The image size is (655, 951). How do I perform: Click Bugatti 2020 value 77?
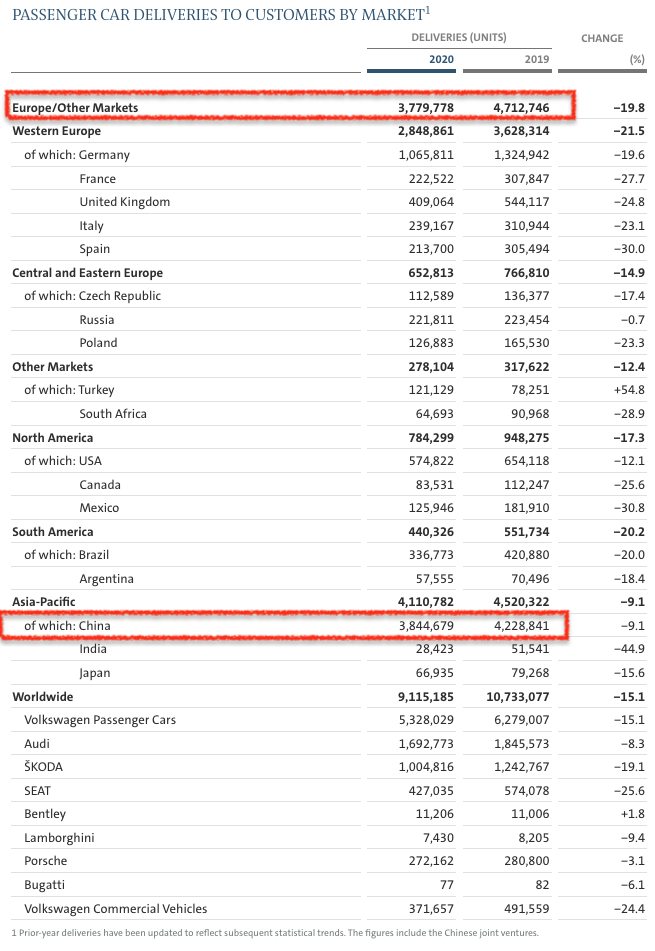[447, 885]
